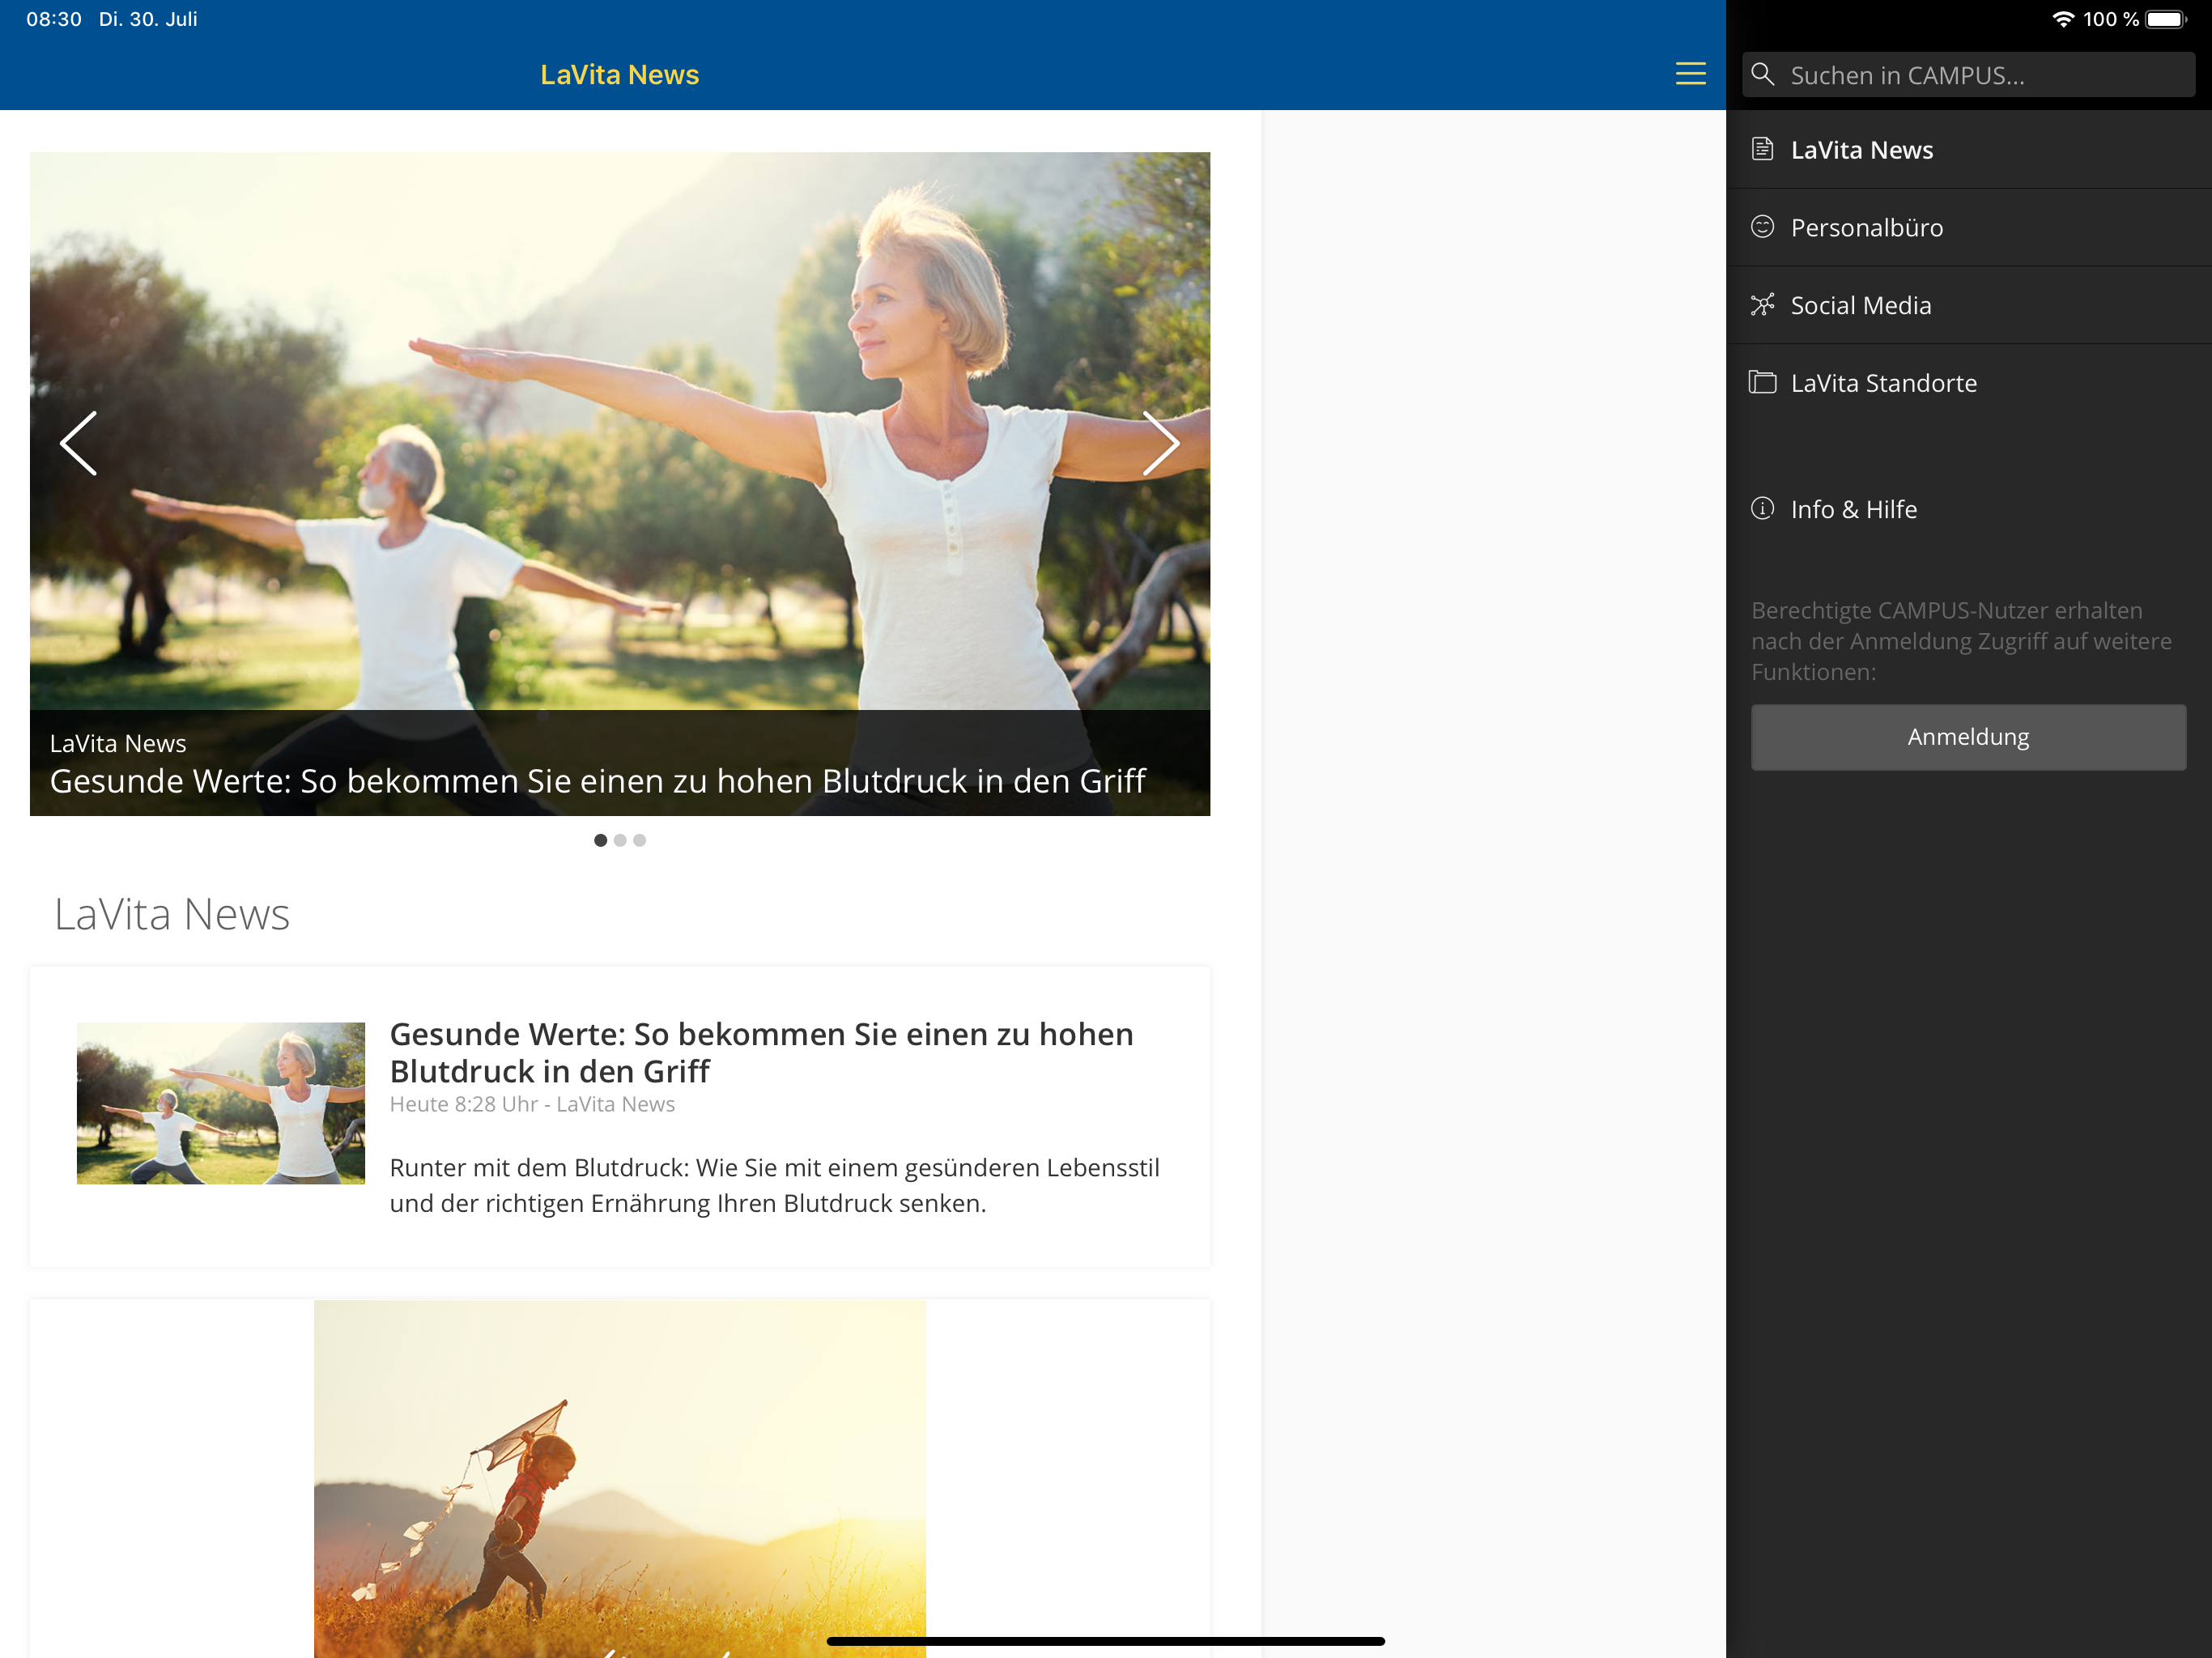This screenshot has width=2212, height=1658.
Task: Show previous carousel slide with left arrow
Action: pos(78,443)
